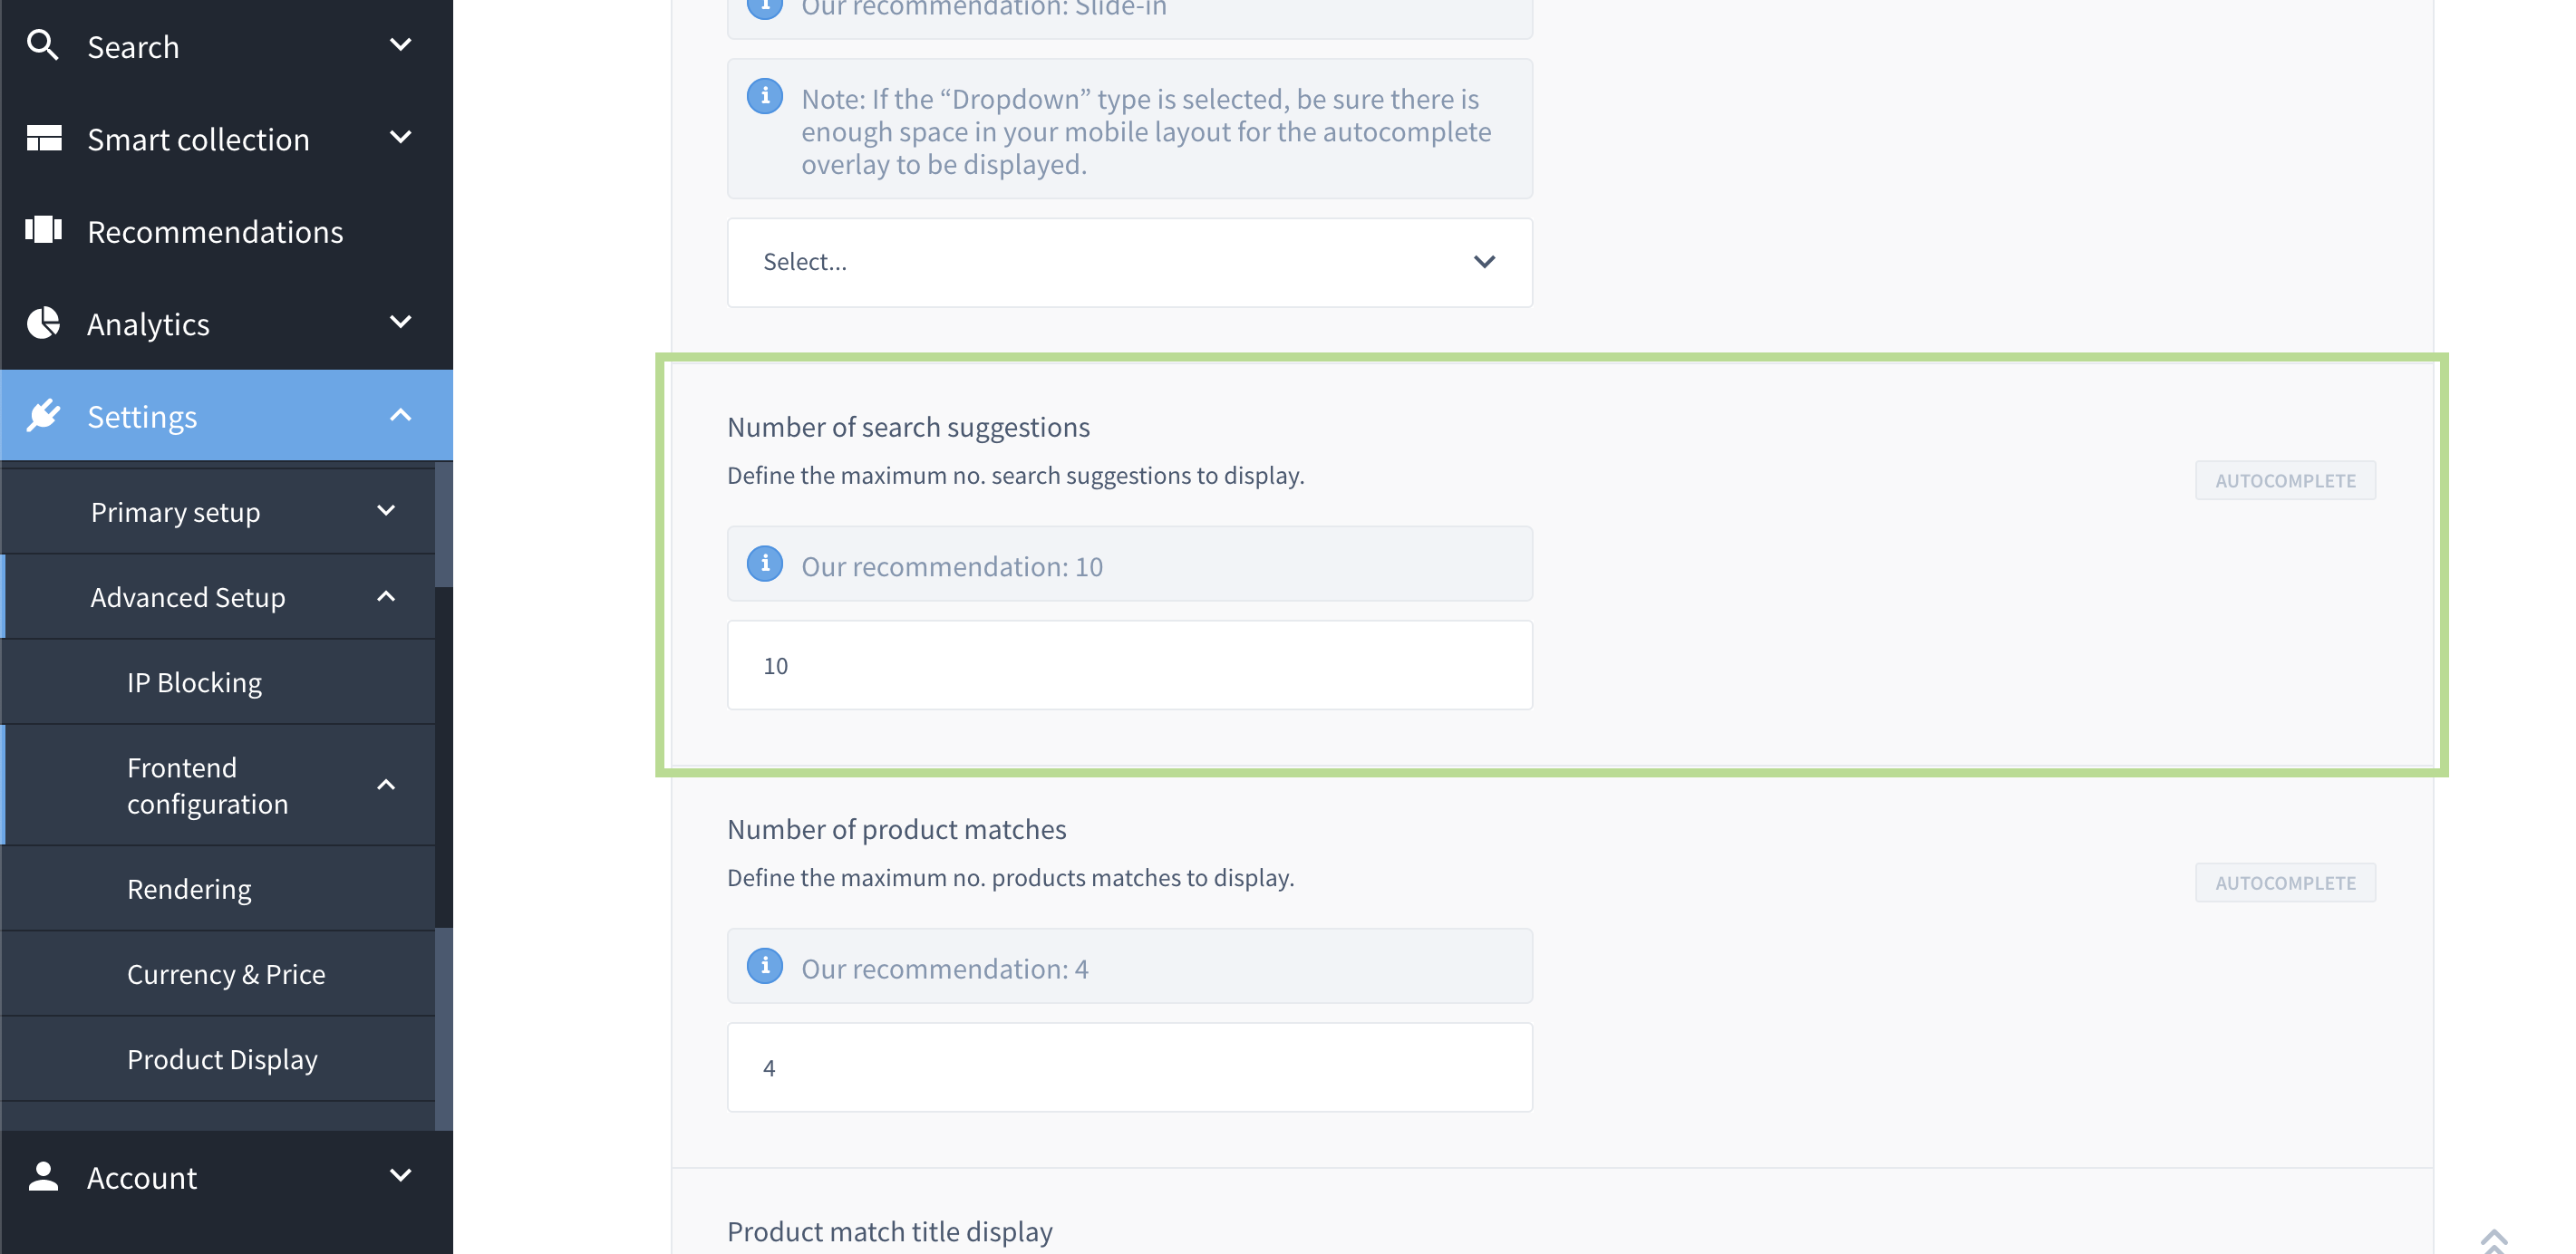Click the Smart collection grid icon

(44, 138)
